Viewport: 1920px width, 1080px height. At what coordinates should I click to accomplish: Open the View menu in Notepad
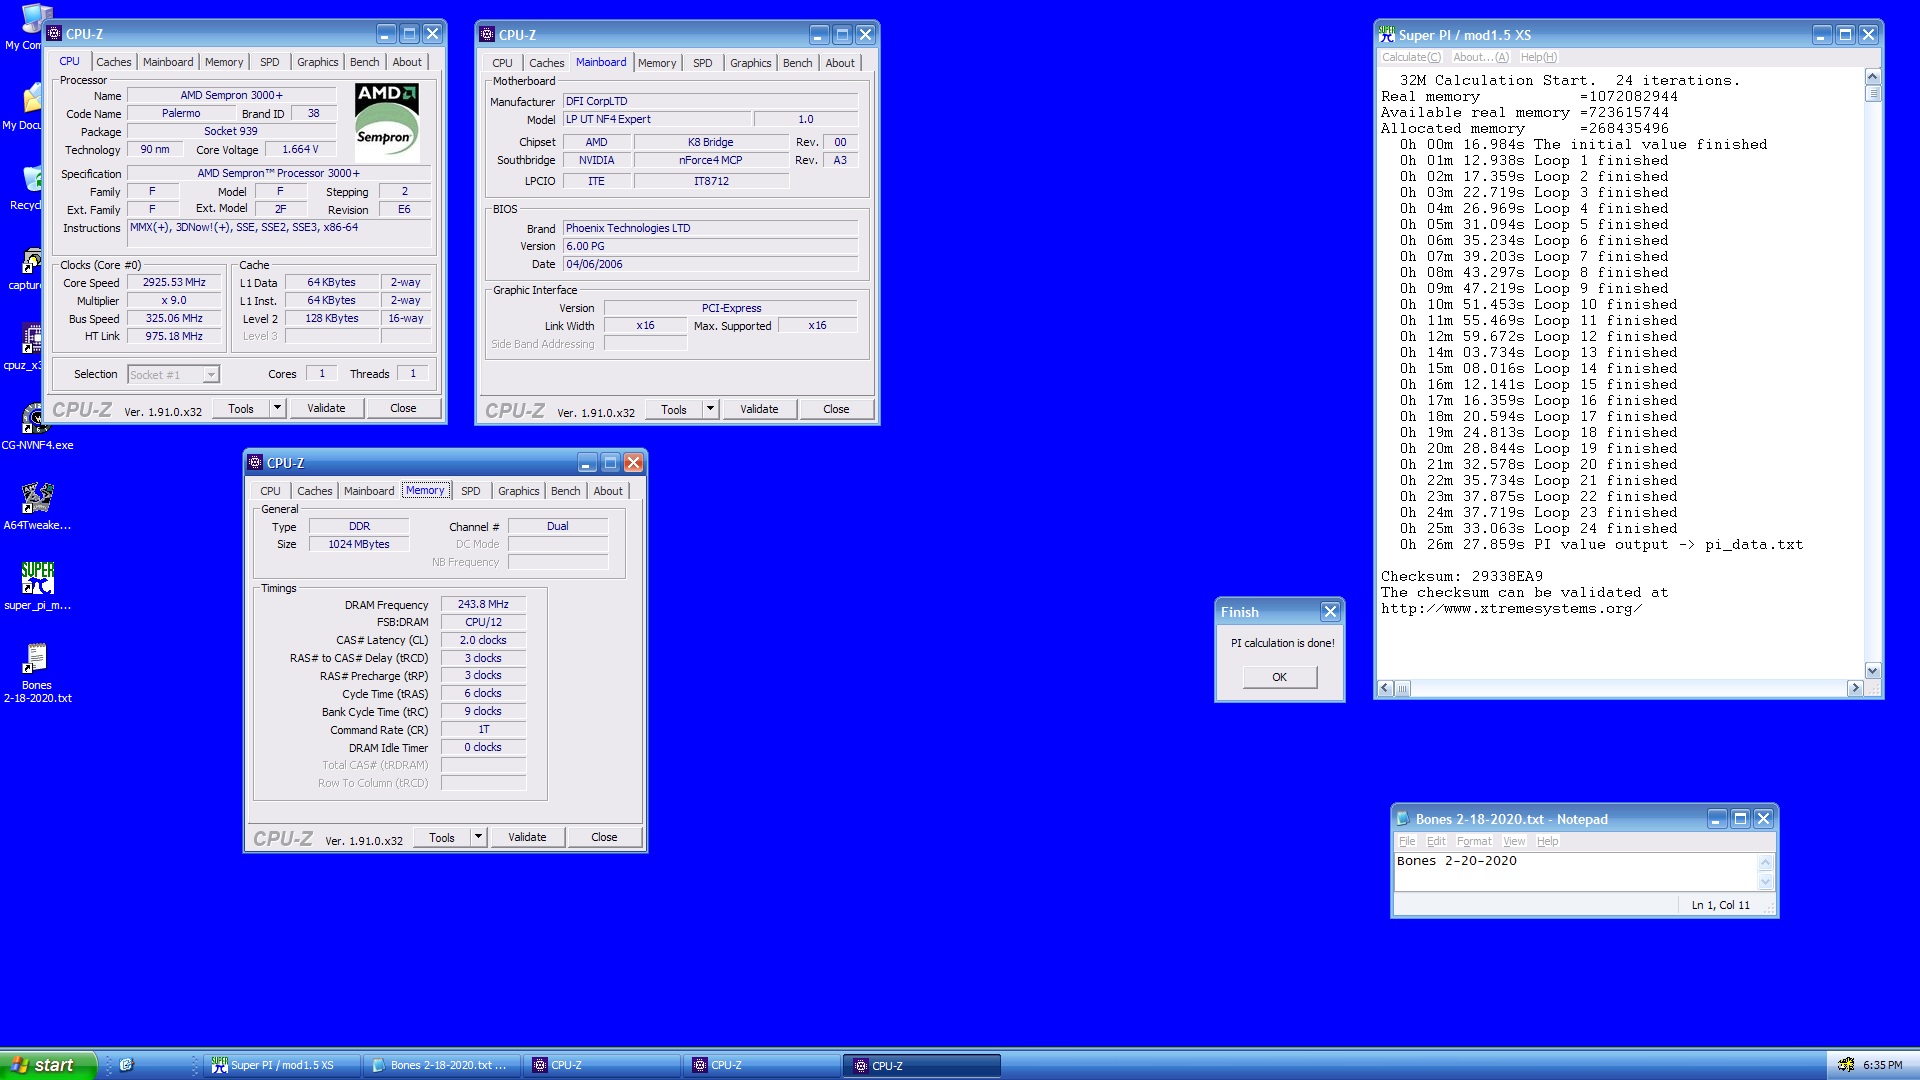tap(1515, 841)
